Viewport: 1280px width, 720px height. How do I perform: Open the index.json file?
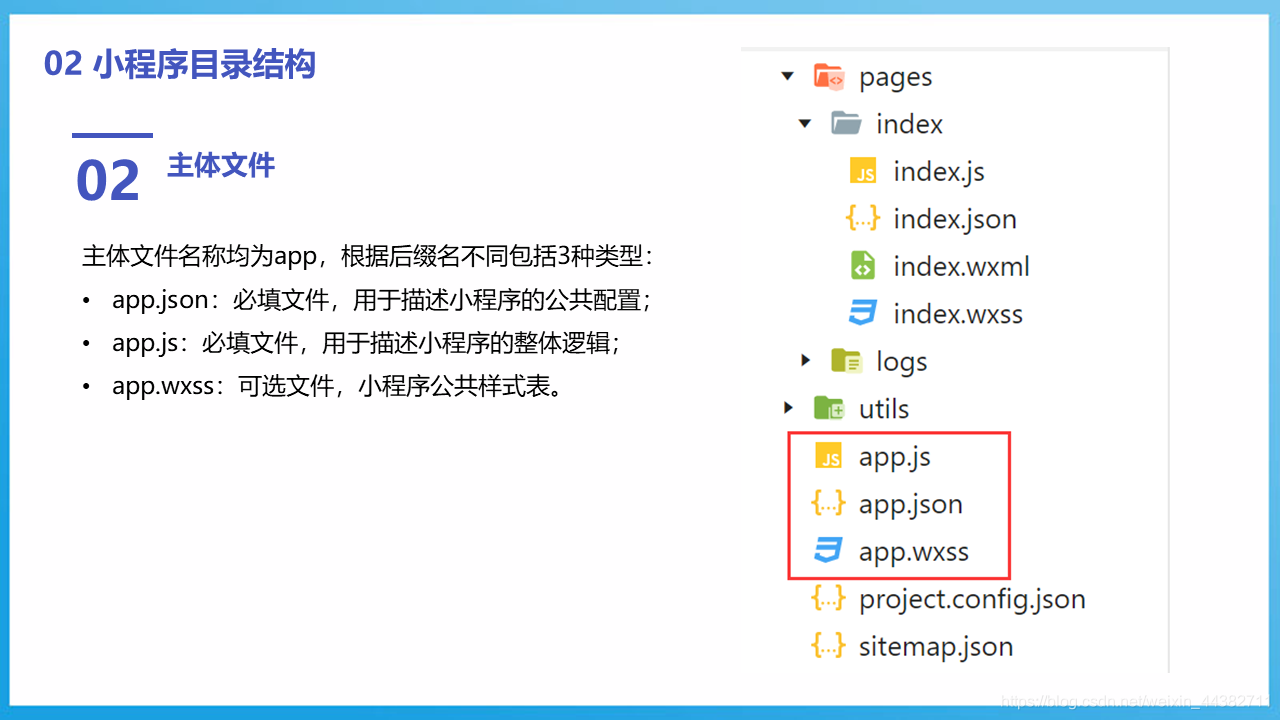(955, 219)
